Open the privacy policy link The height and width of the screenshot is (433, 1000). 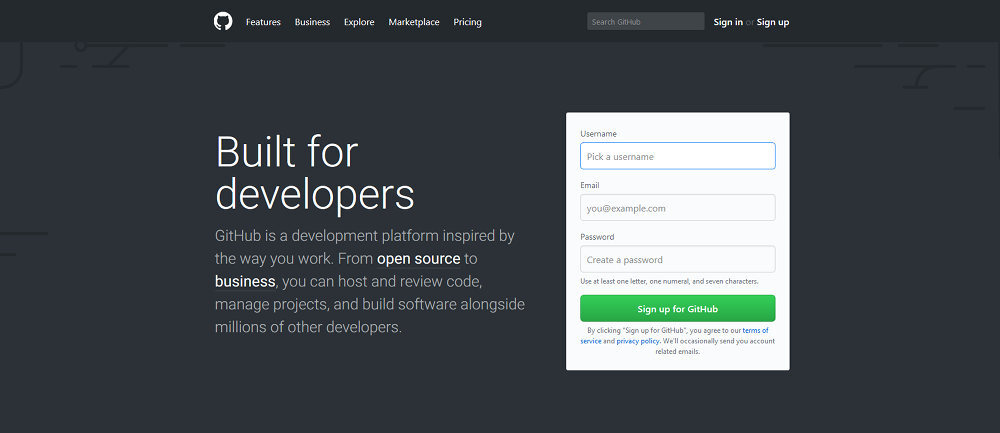(x=637, y=341)
